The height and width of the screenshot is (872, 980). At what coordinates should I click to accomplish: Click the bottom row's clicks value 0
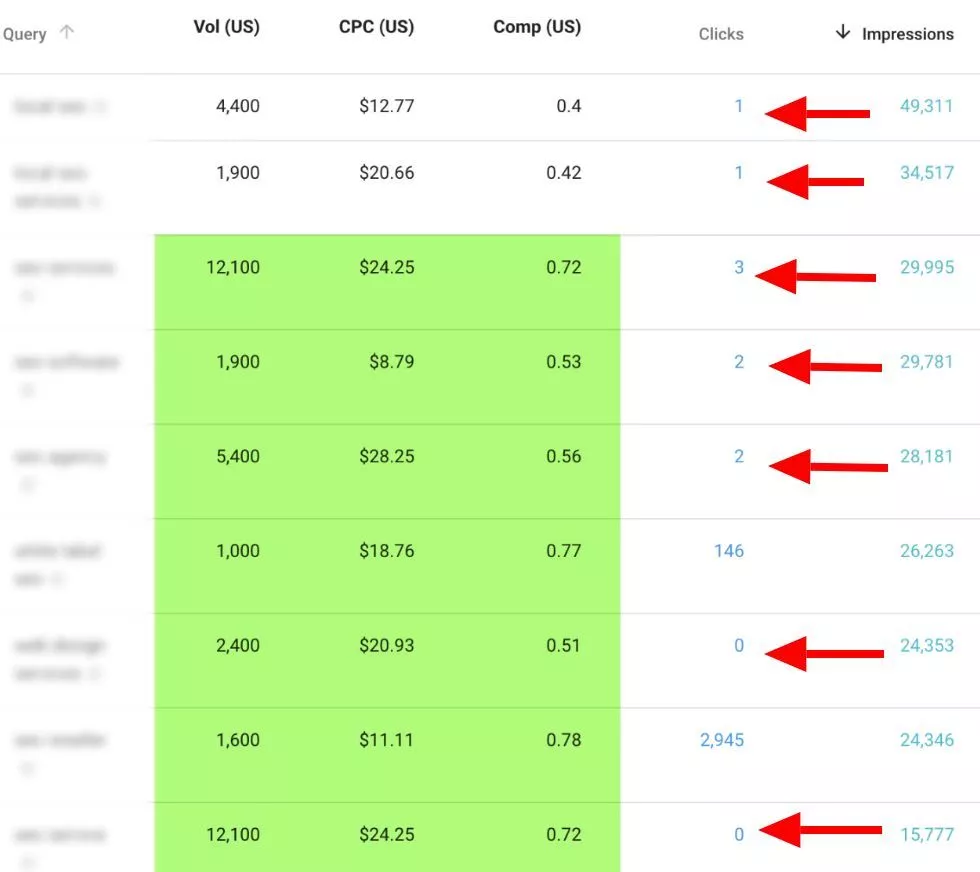point(738,835)
